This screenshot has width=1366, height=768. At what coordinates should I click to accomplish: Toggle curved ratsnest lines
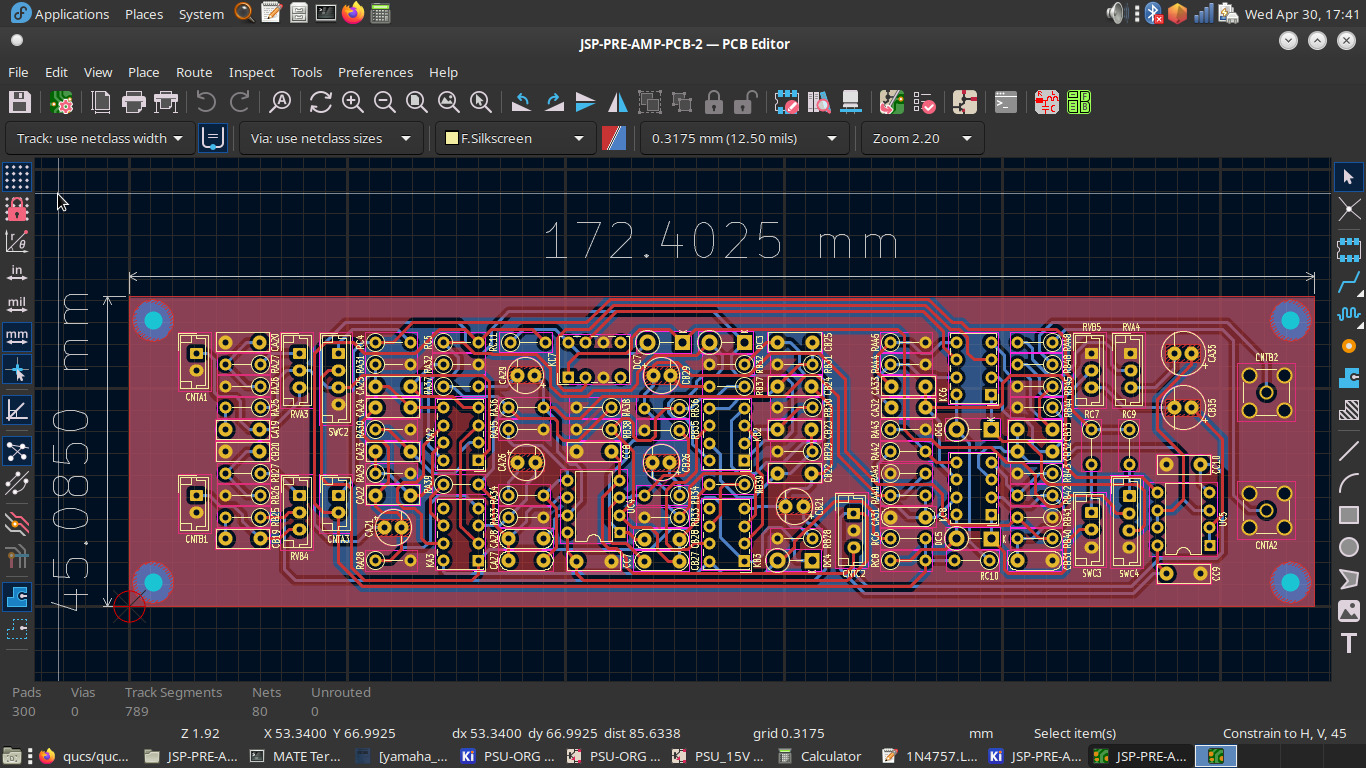tap(17, 485)
